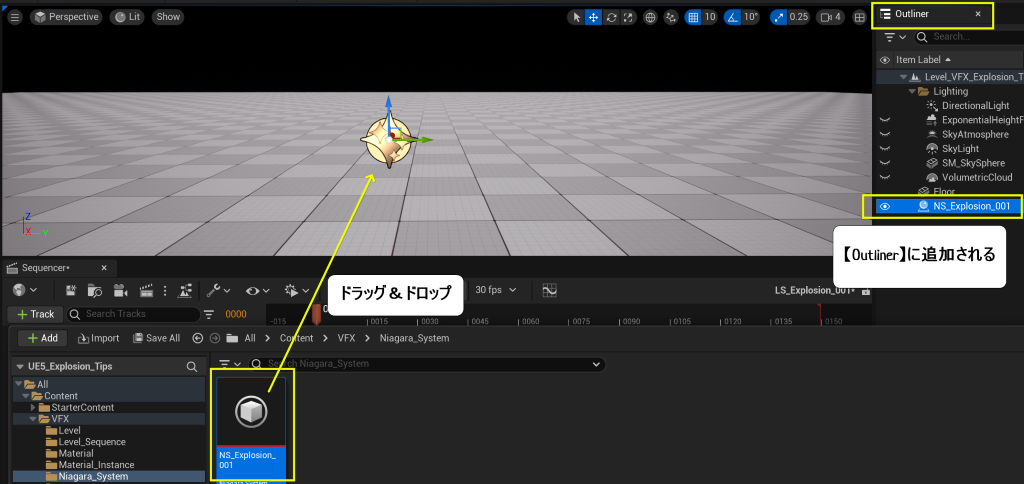Open camera speed setting 4

[831, 18]
